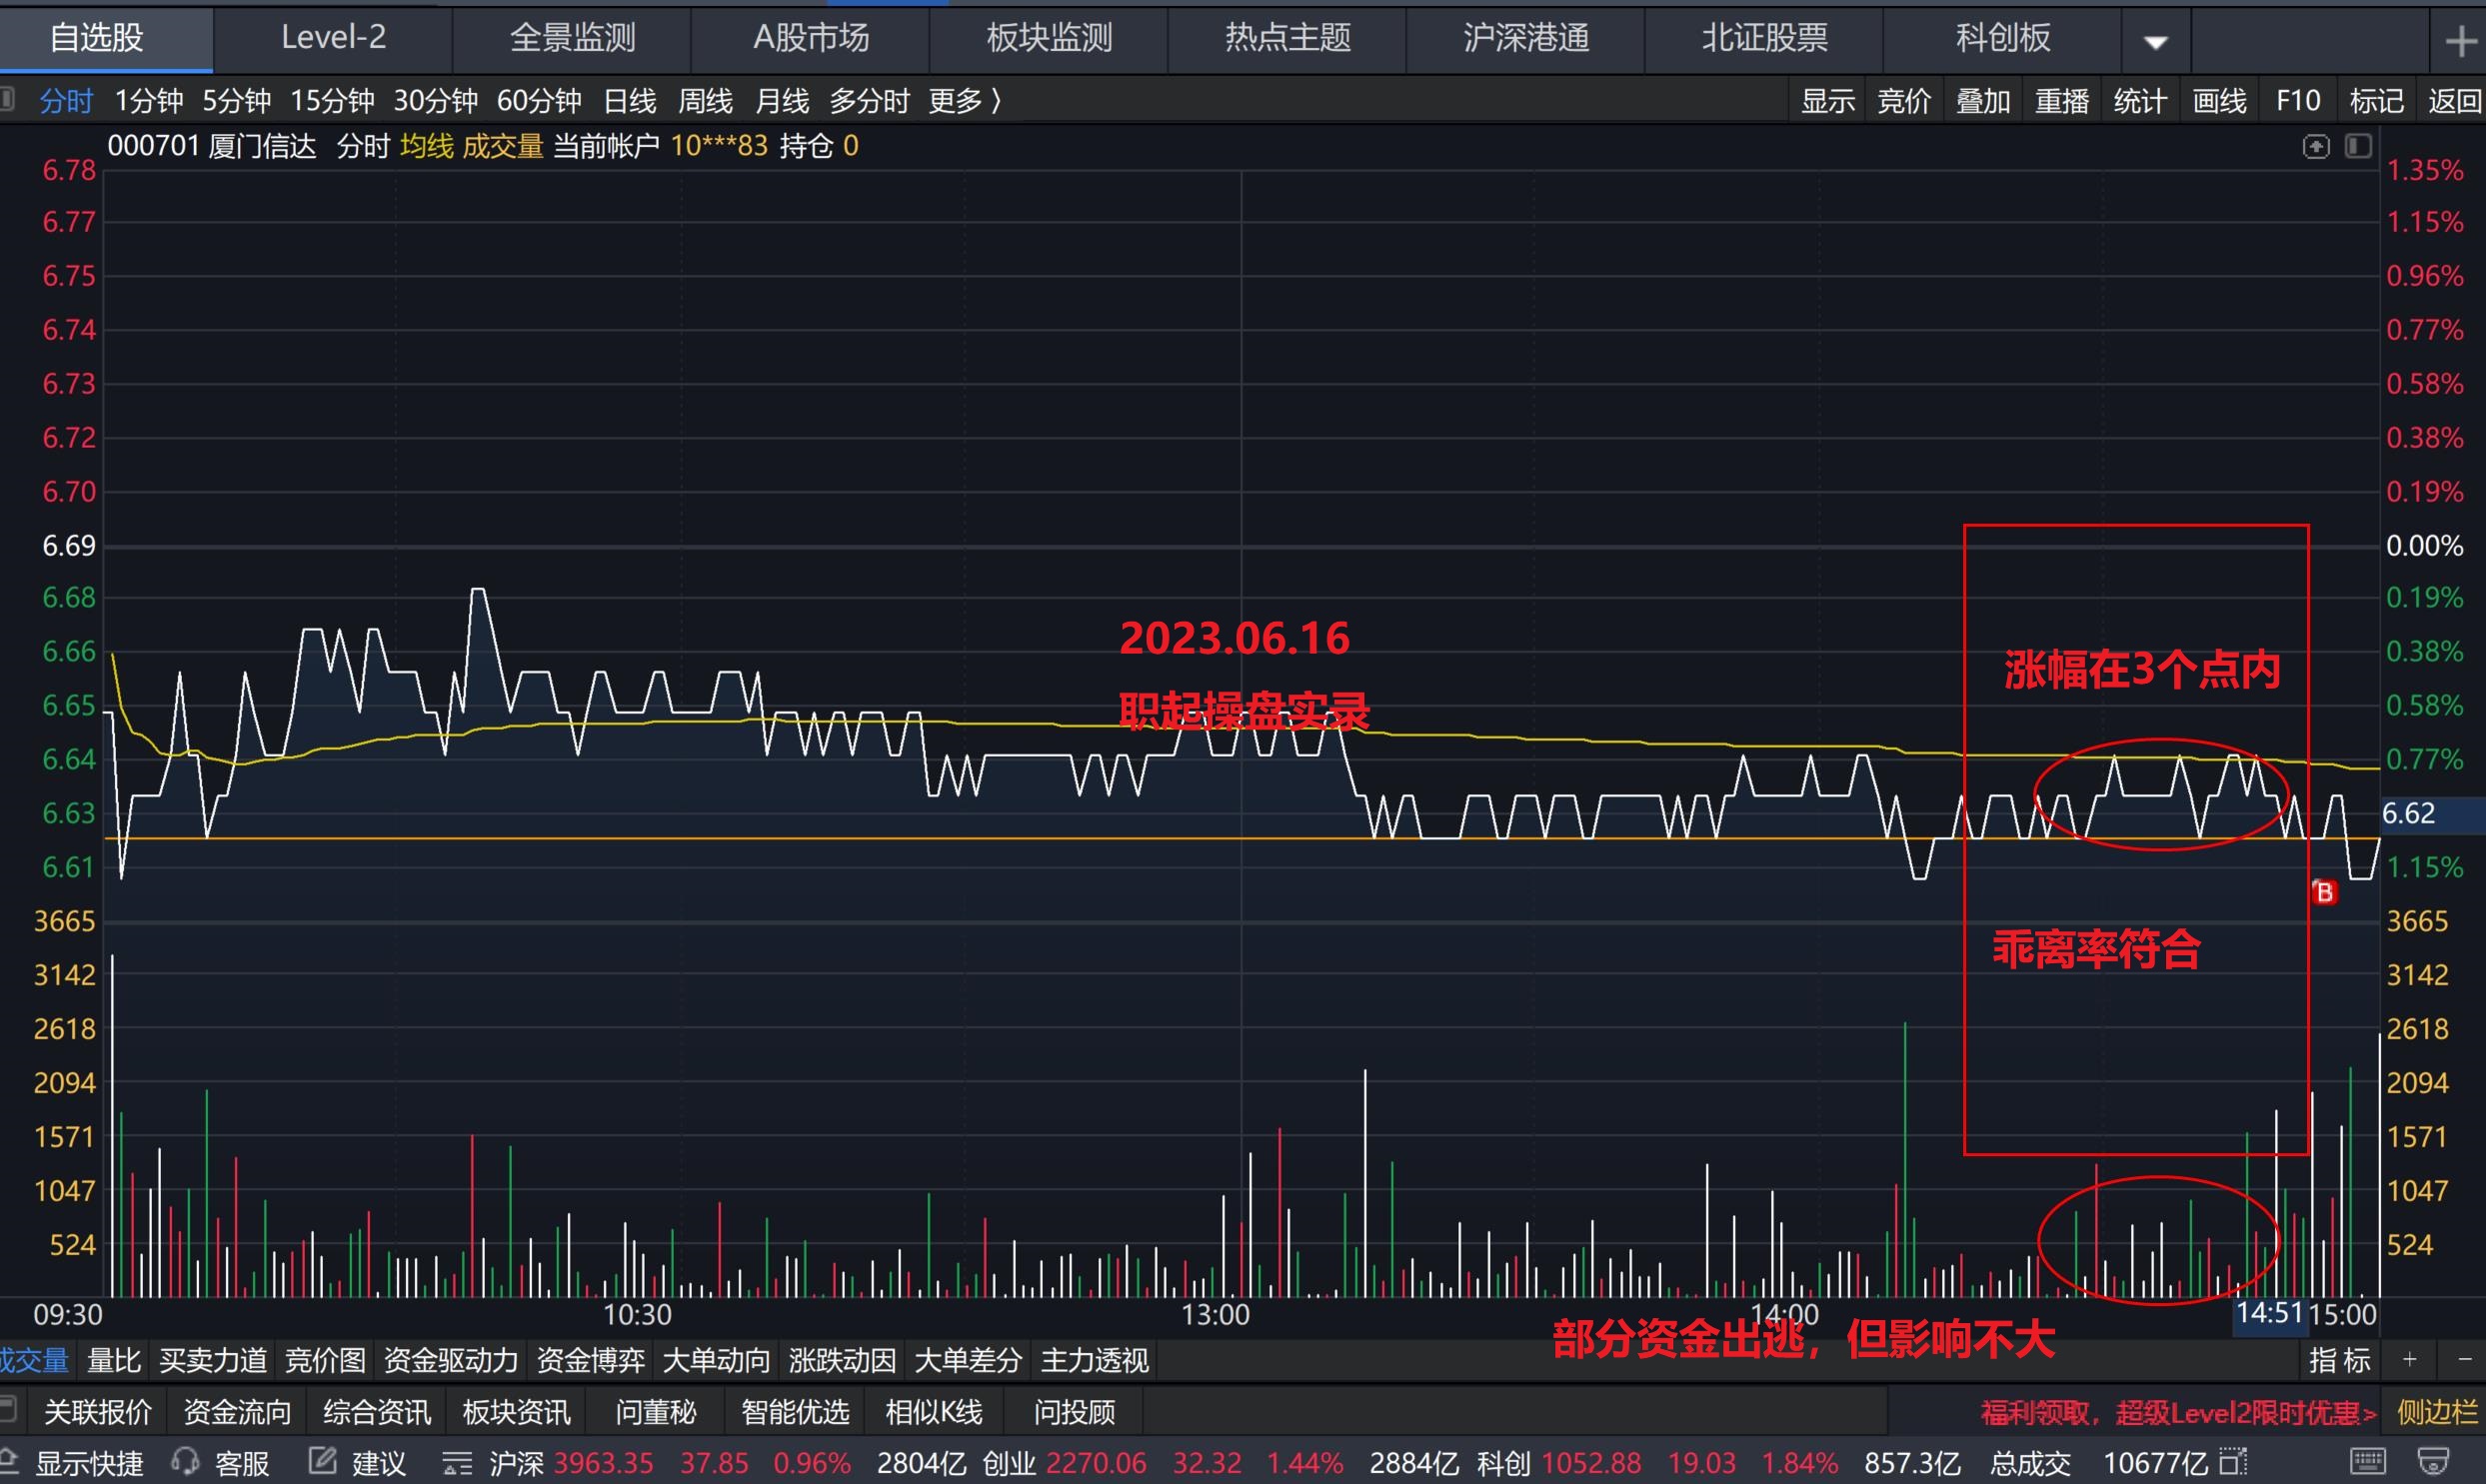Click the split-panel layout icon near chart corner
Viewport: 2486px width, 1484px height.
(2359, 146)
